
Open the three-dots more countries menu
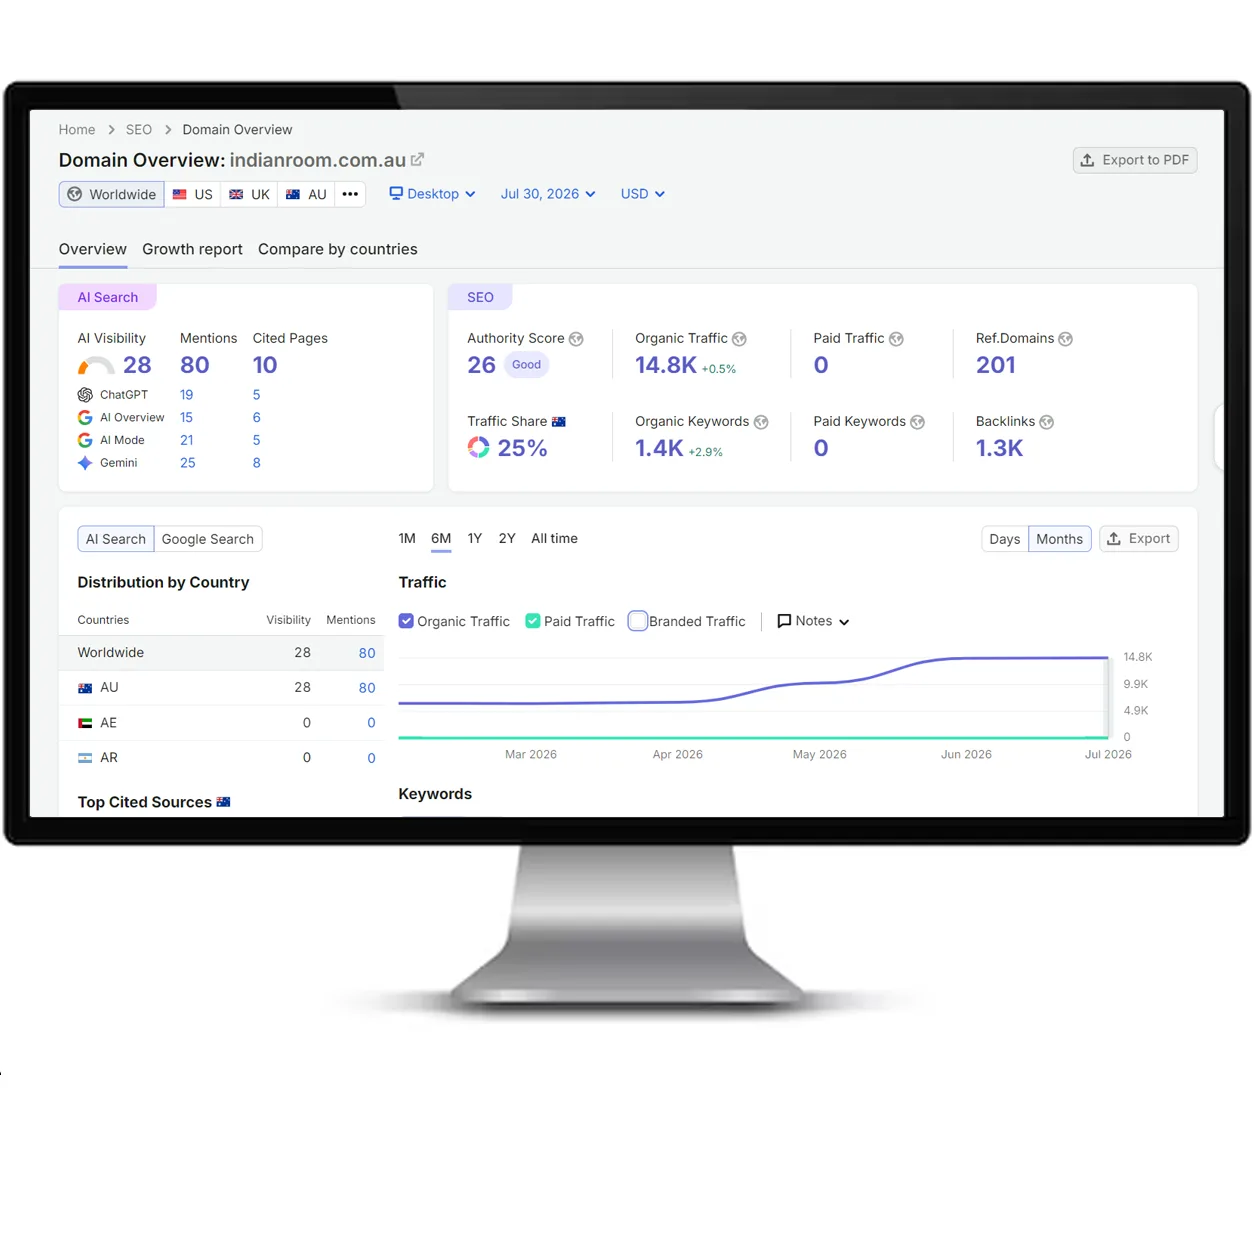(350, 194)
